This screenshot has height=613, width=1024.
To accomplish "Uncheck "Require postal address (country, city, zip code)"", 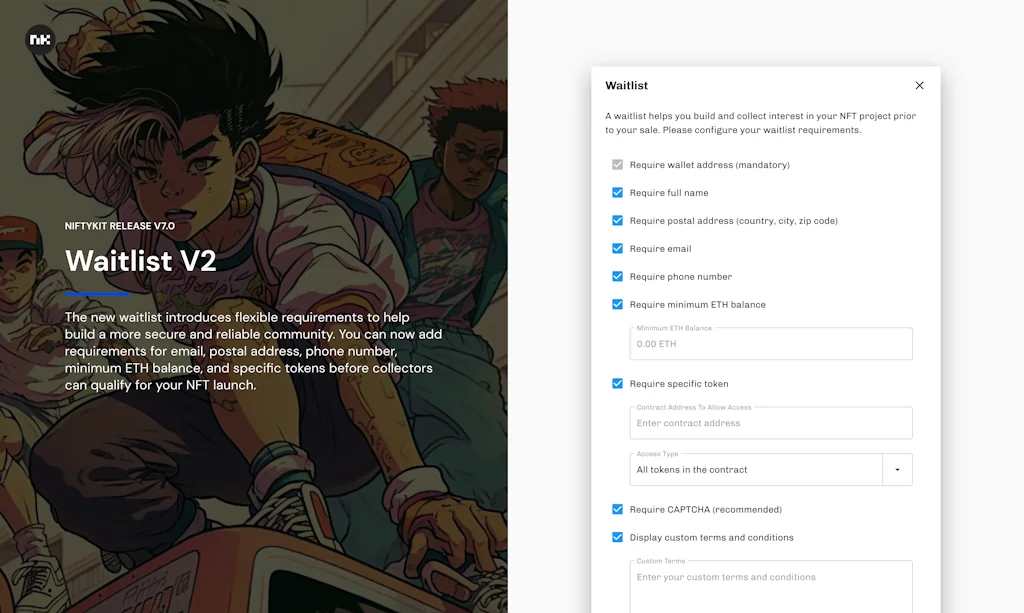I will point(618,220).
